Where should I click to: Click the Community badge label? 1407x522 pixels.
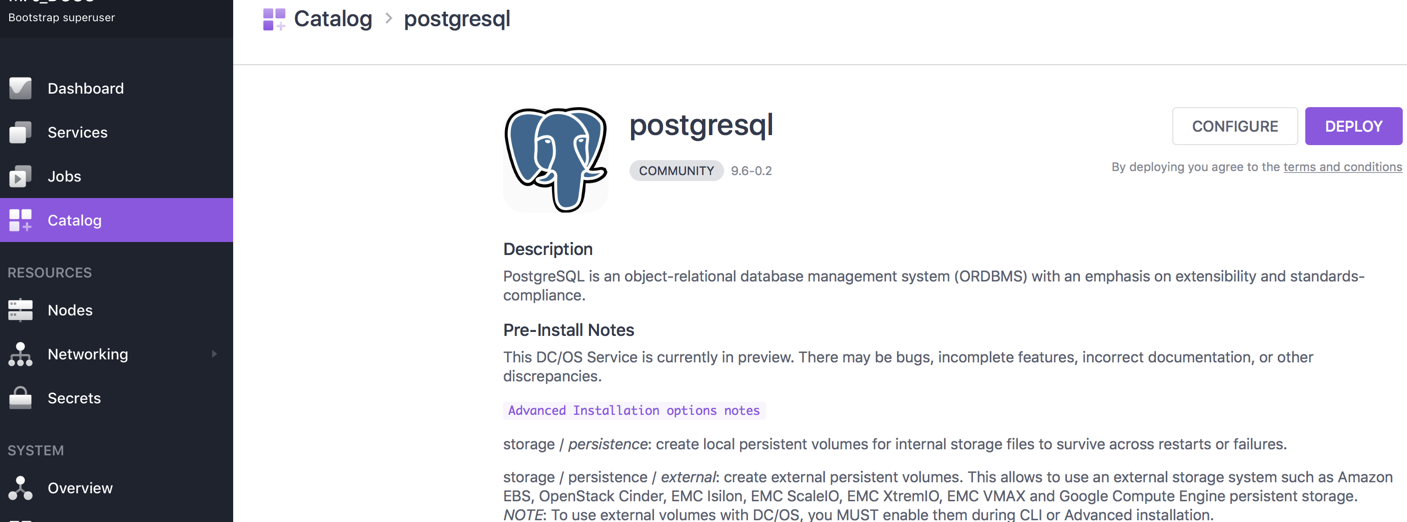[676, 171]
